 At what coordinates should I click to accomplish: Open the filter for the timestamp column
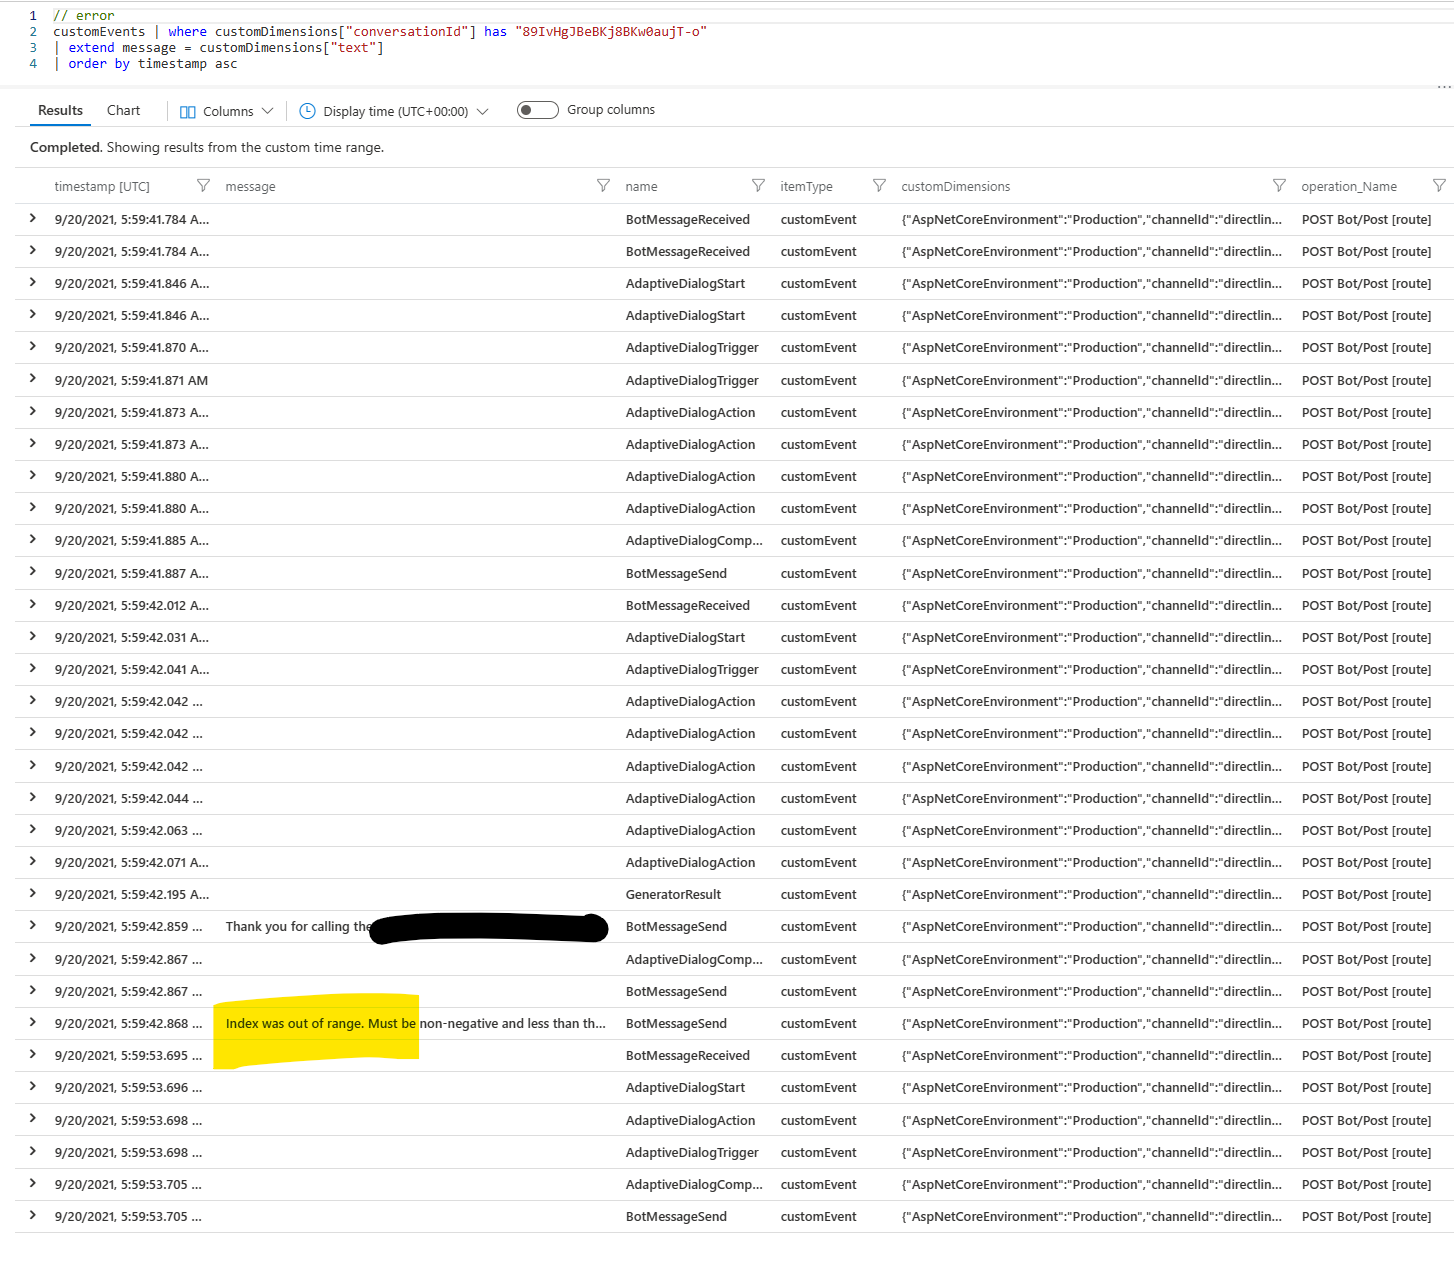(x=203, y=185)
